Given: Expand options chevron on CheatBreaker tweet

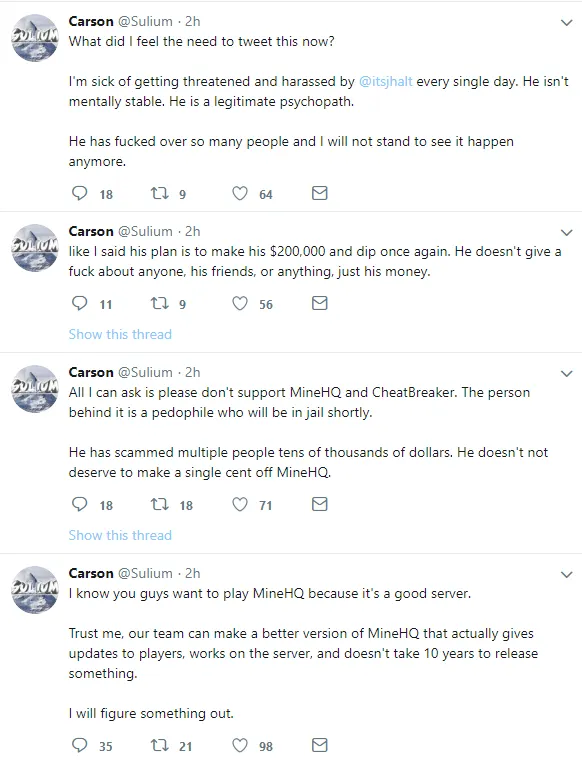Looking at the screenshot, I should 566,374.
